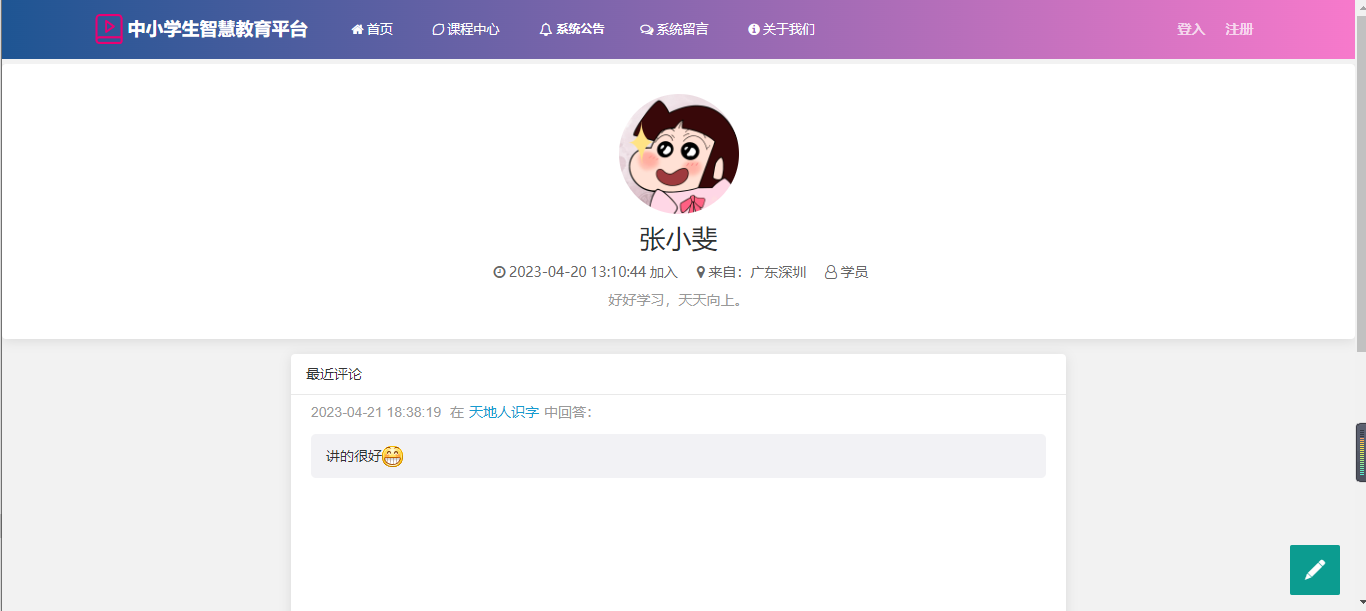Click the location pin icon near 来自
1366x611 pixels.
coord(701,272)
